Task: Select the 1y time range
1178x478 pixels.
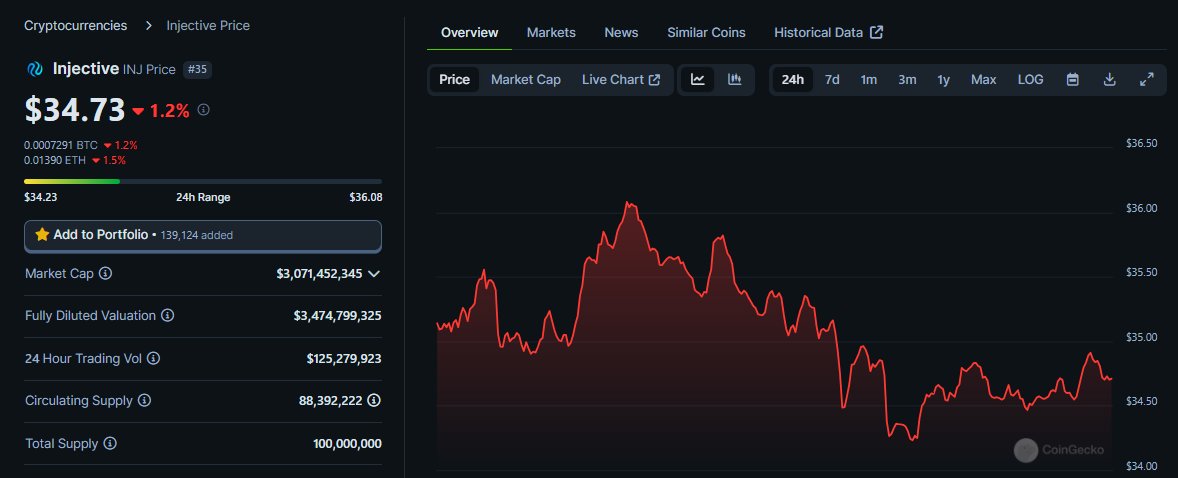Action: [944, 80]
